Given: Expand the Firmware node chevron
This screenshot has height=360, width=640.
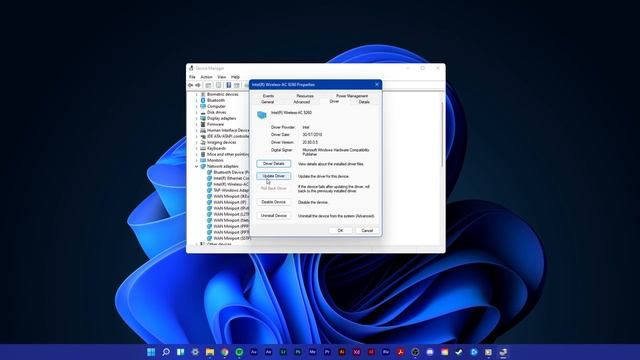Looking at the screenshot, I should (196, 124).
